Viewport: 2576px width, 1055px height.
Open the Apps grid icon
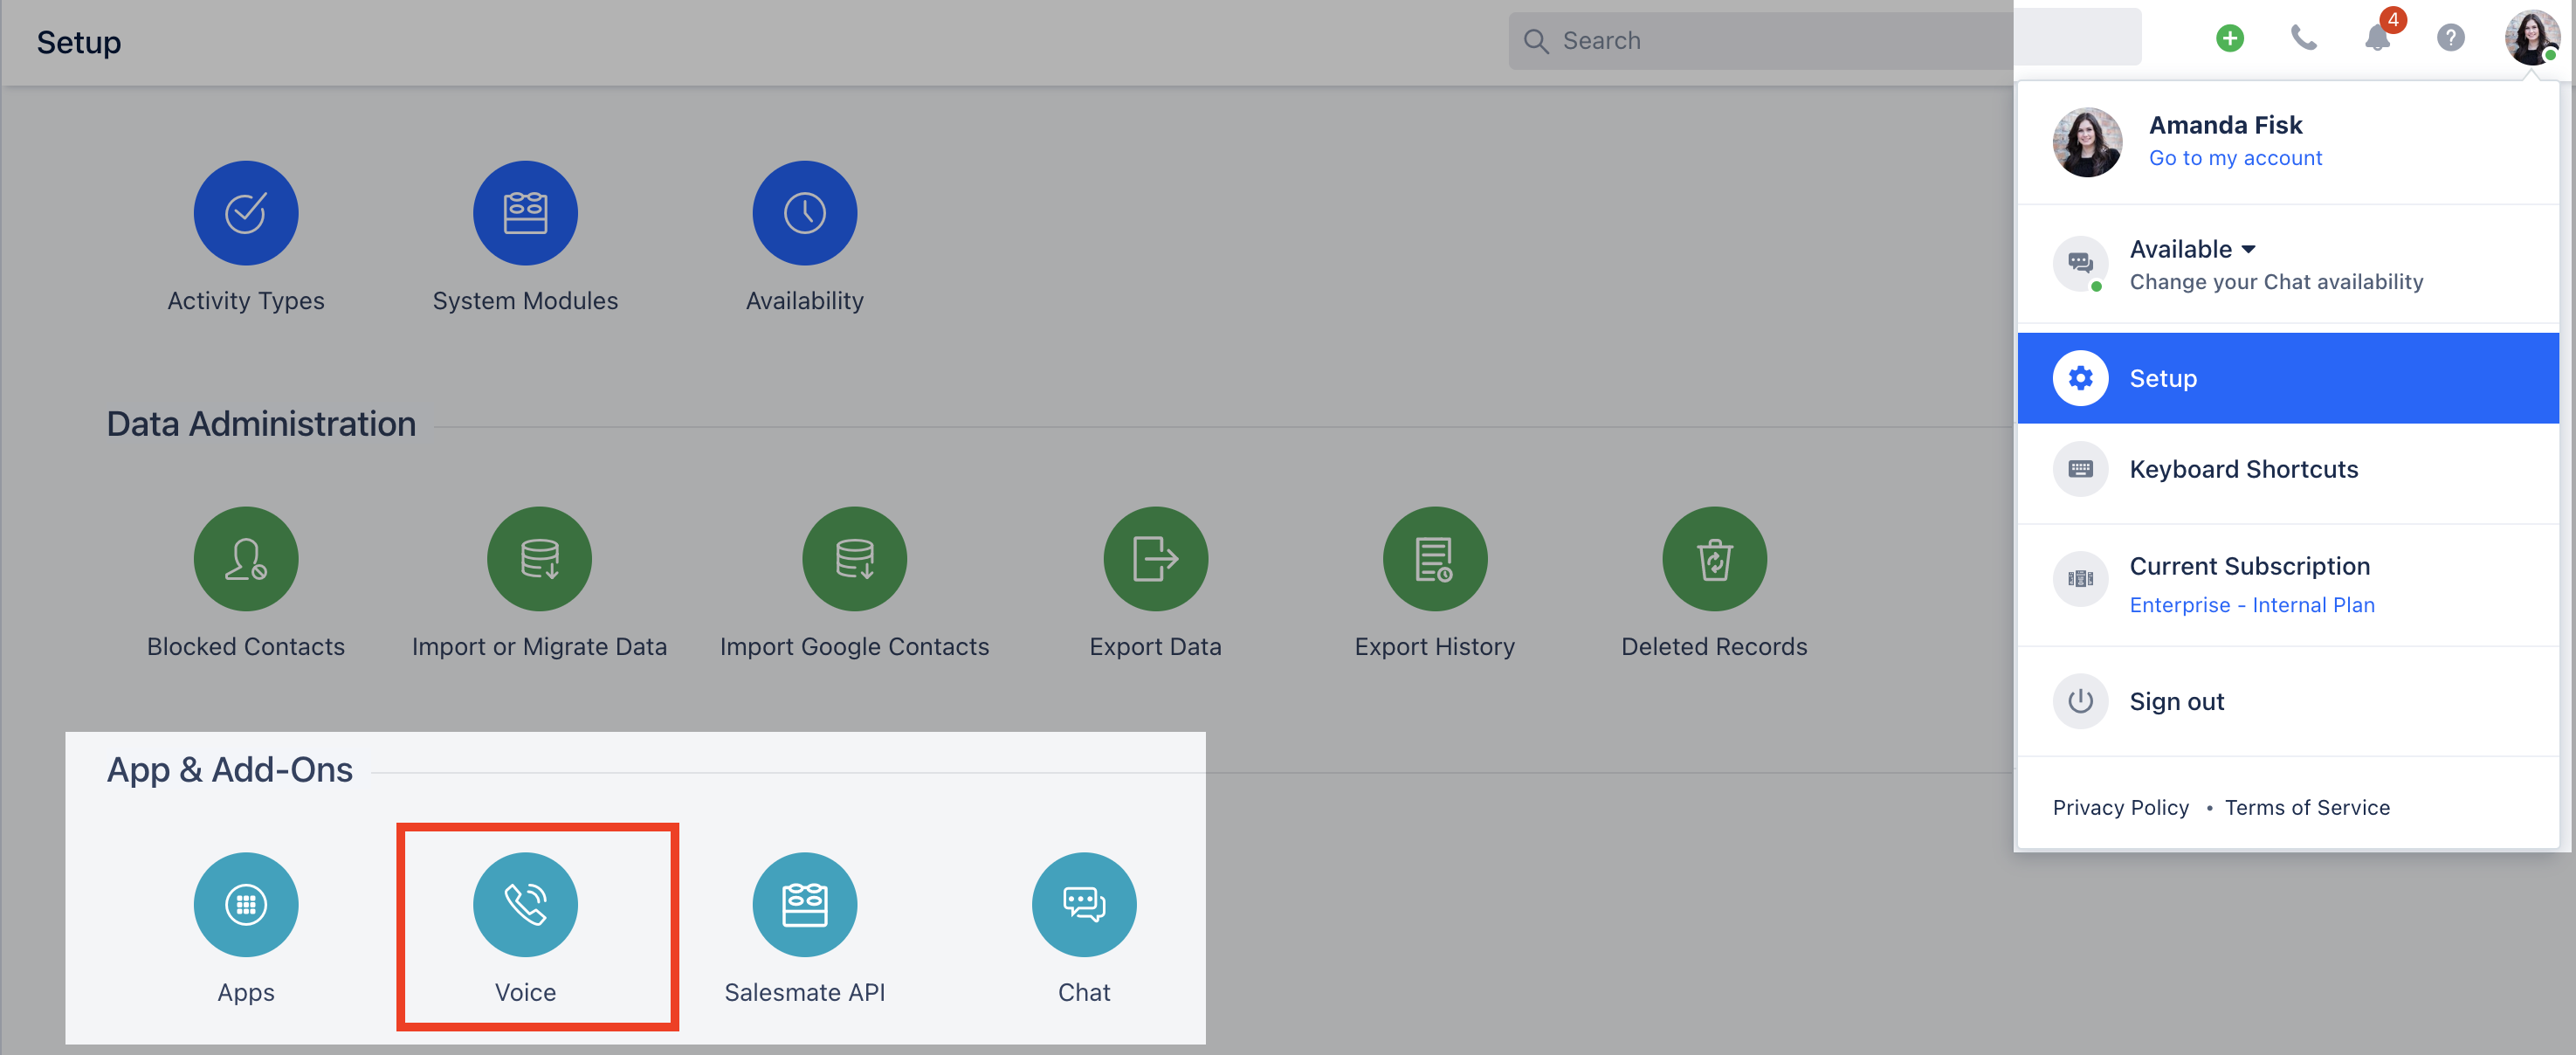click(245, 905)
